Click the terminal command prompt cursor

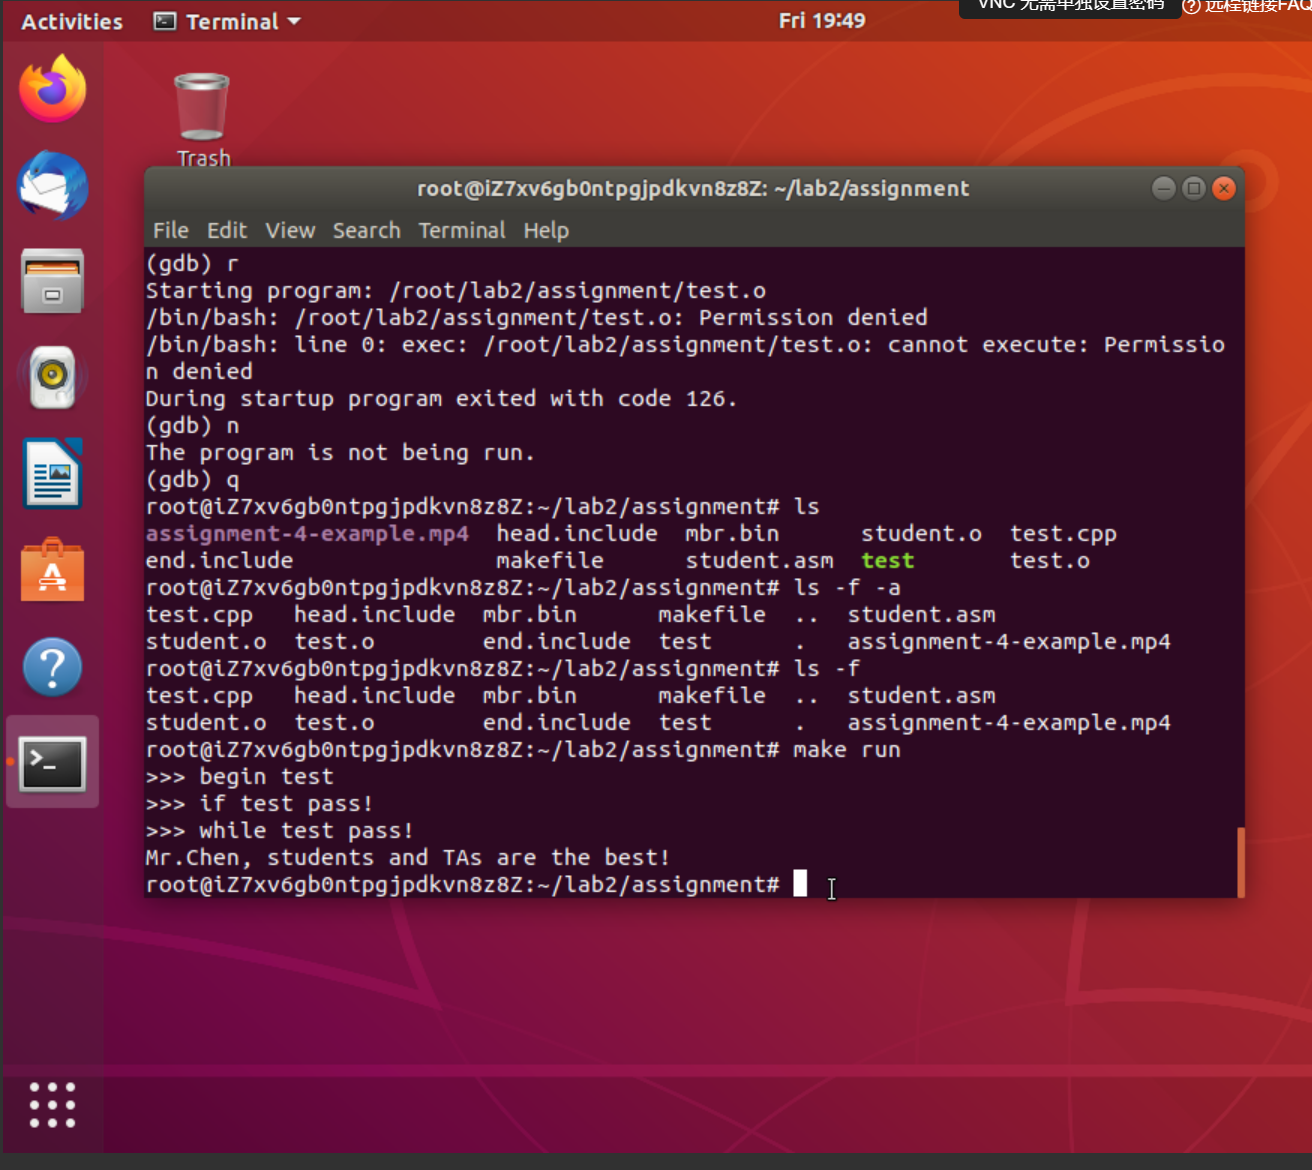[x=800, y=884]
